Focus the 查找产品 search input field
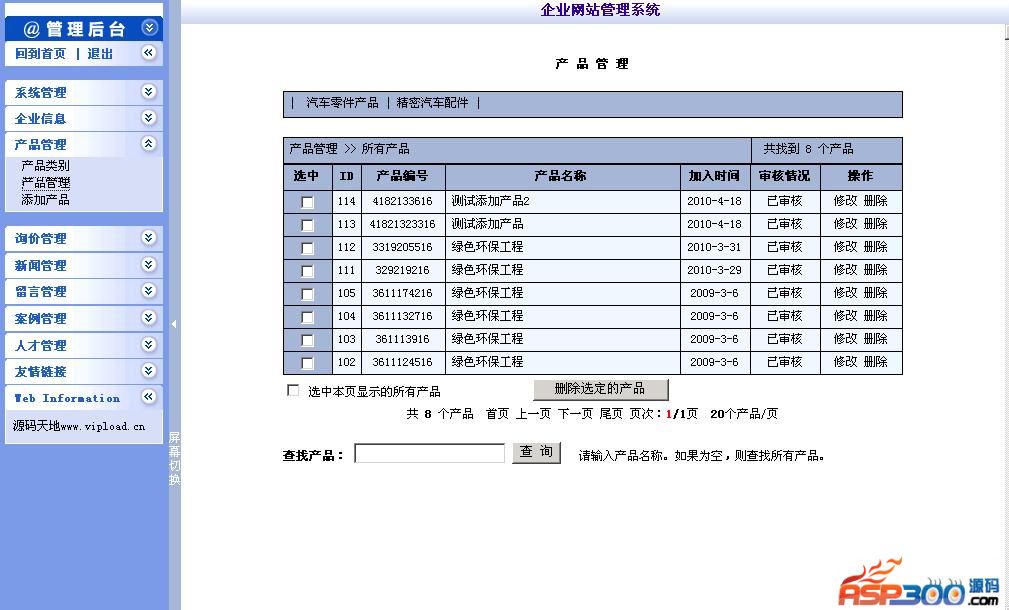 click(430, 454)
